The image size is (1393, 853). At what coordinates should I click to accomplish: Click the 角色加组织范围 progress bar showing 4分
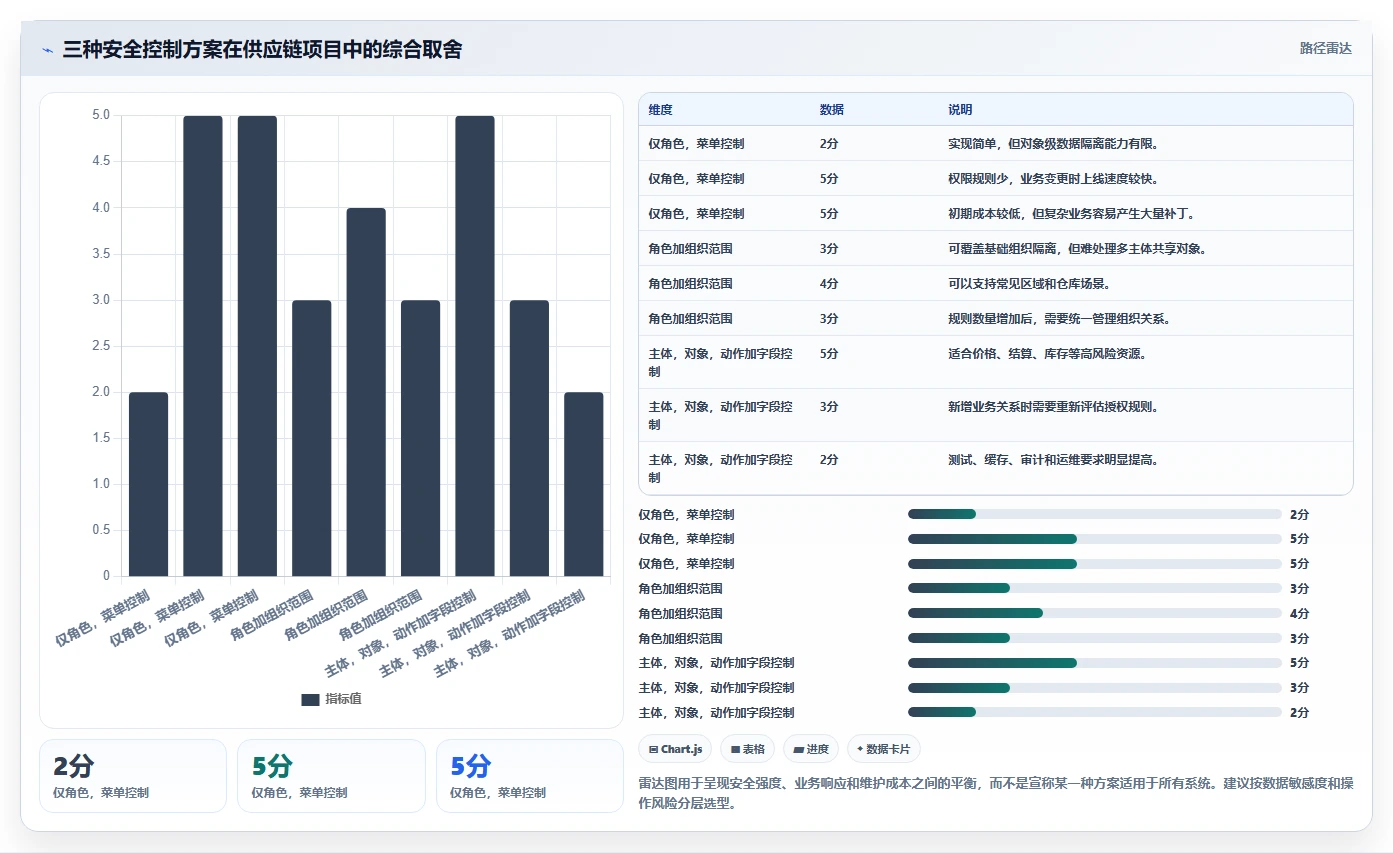click(1094, 613)
